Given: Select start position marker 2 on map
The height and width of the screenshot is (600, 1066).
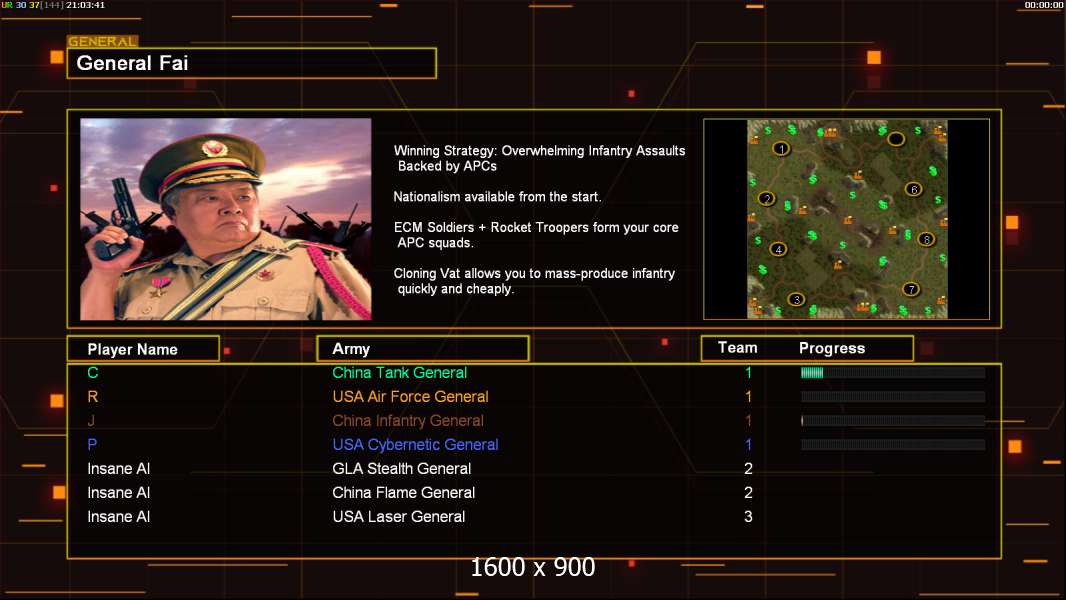Looking at the screenshot, I should coord(767,198).
